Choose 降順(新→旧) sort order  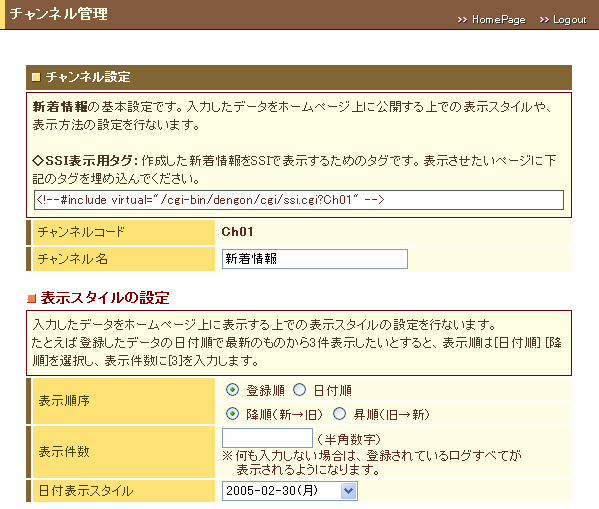[x=232, y=414]
